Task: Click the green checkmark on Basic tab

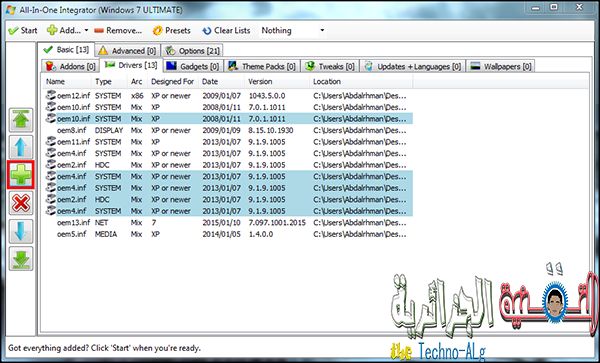Action: pos(48,49)
